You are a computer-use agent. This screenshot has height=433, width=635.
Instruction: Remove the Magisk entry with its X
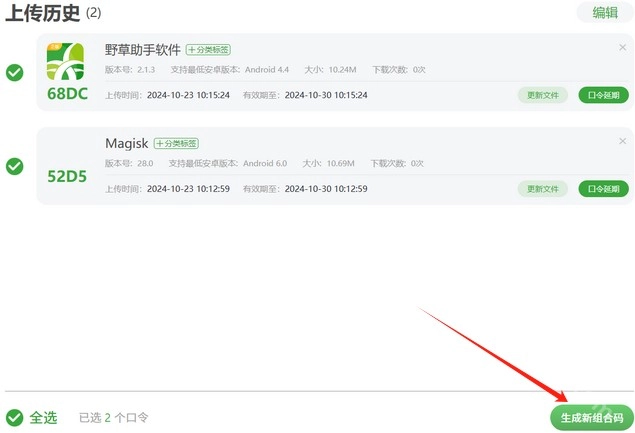[x=622, y=141]
